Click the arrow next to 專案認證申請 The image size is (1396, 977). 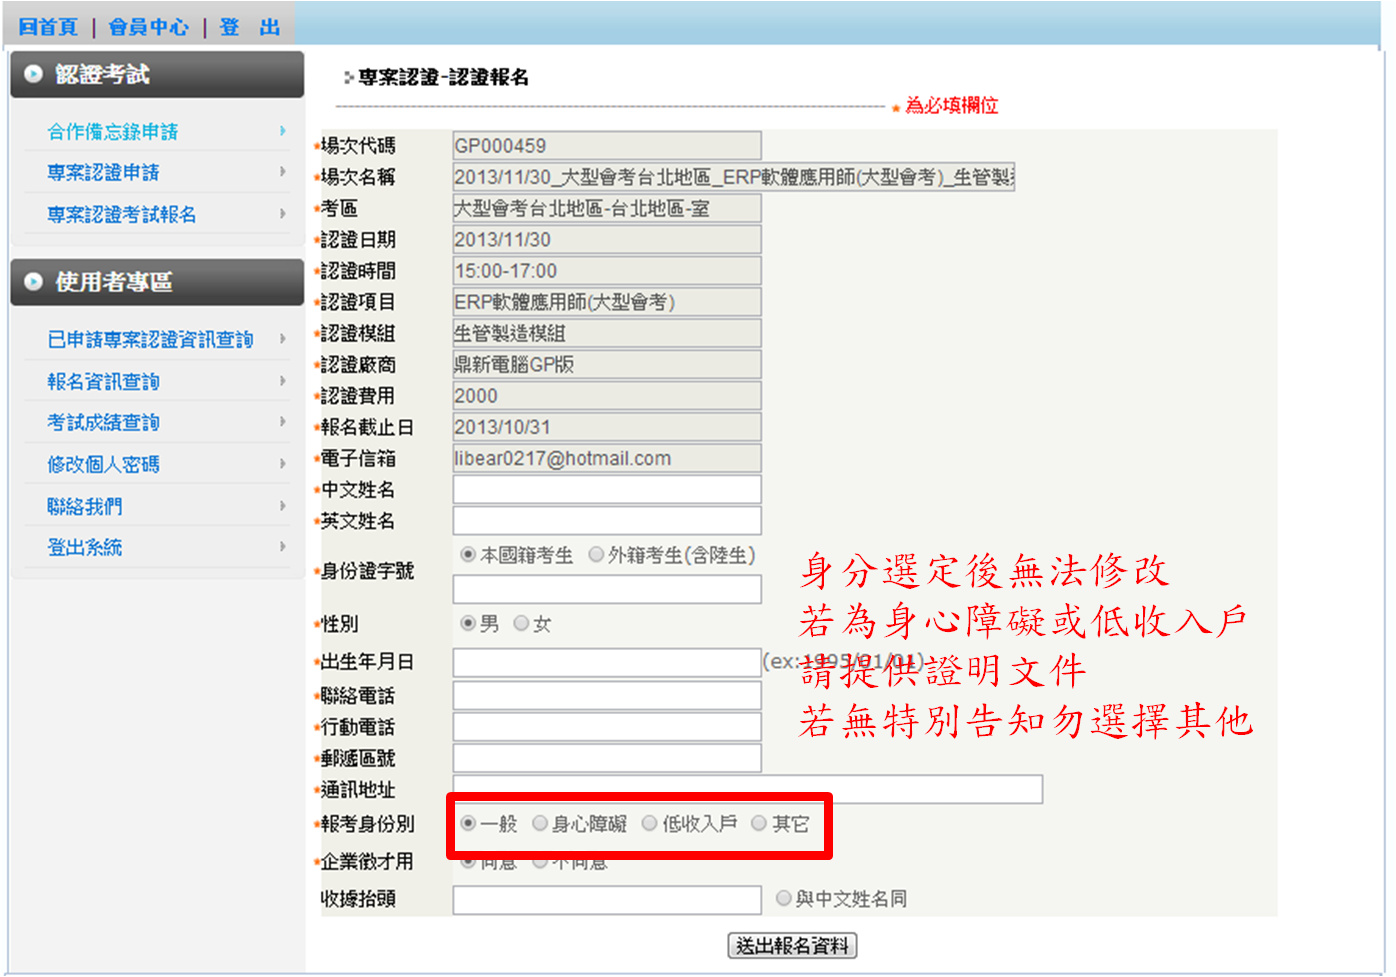283,172
